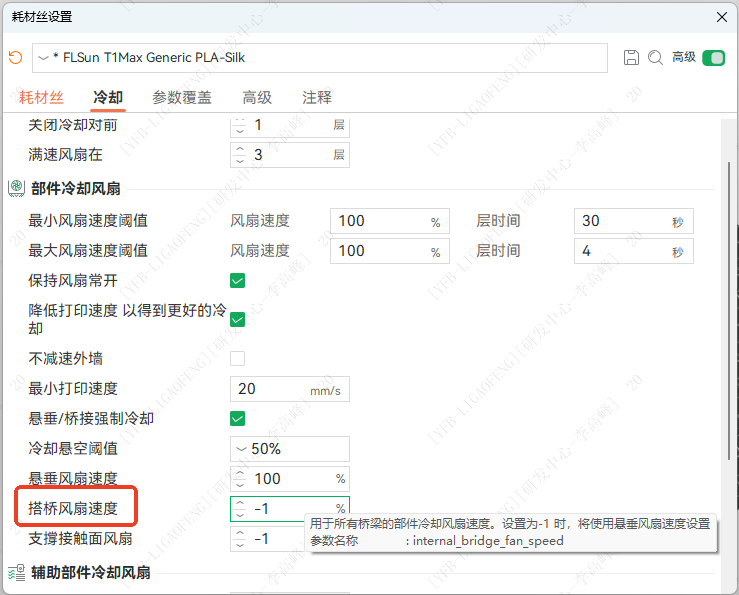Open the search settings magnifier icon
The width and height of the screenshot is (739, 595).
[655, 58]
